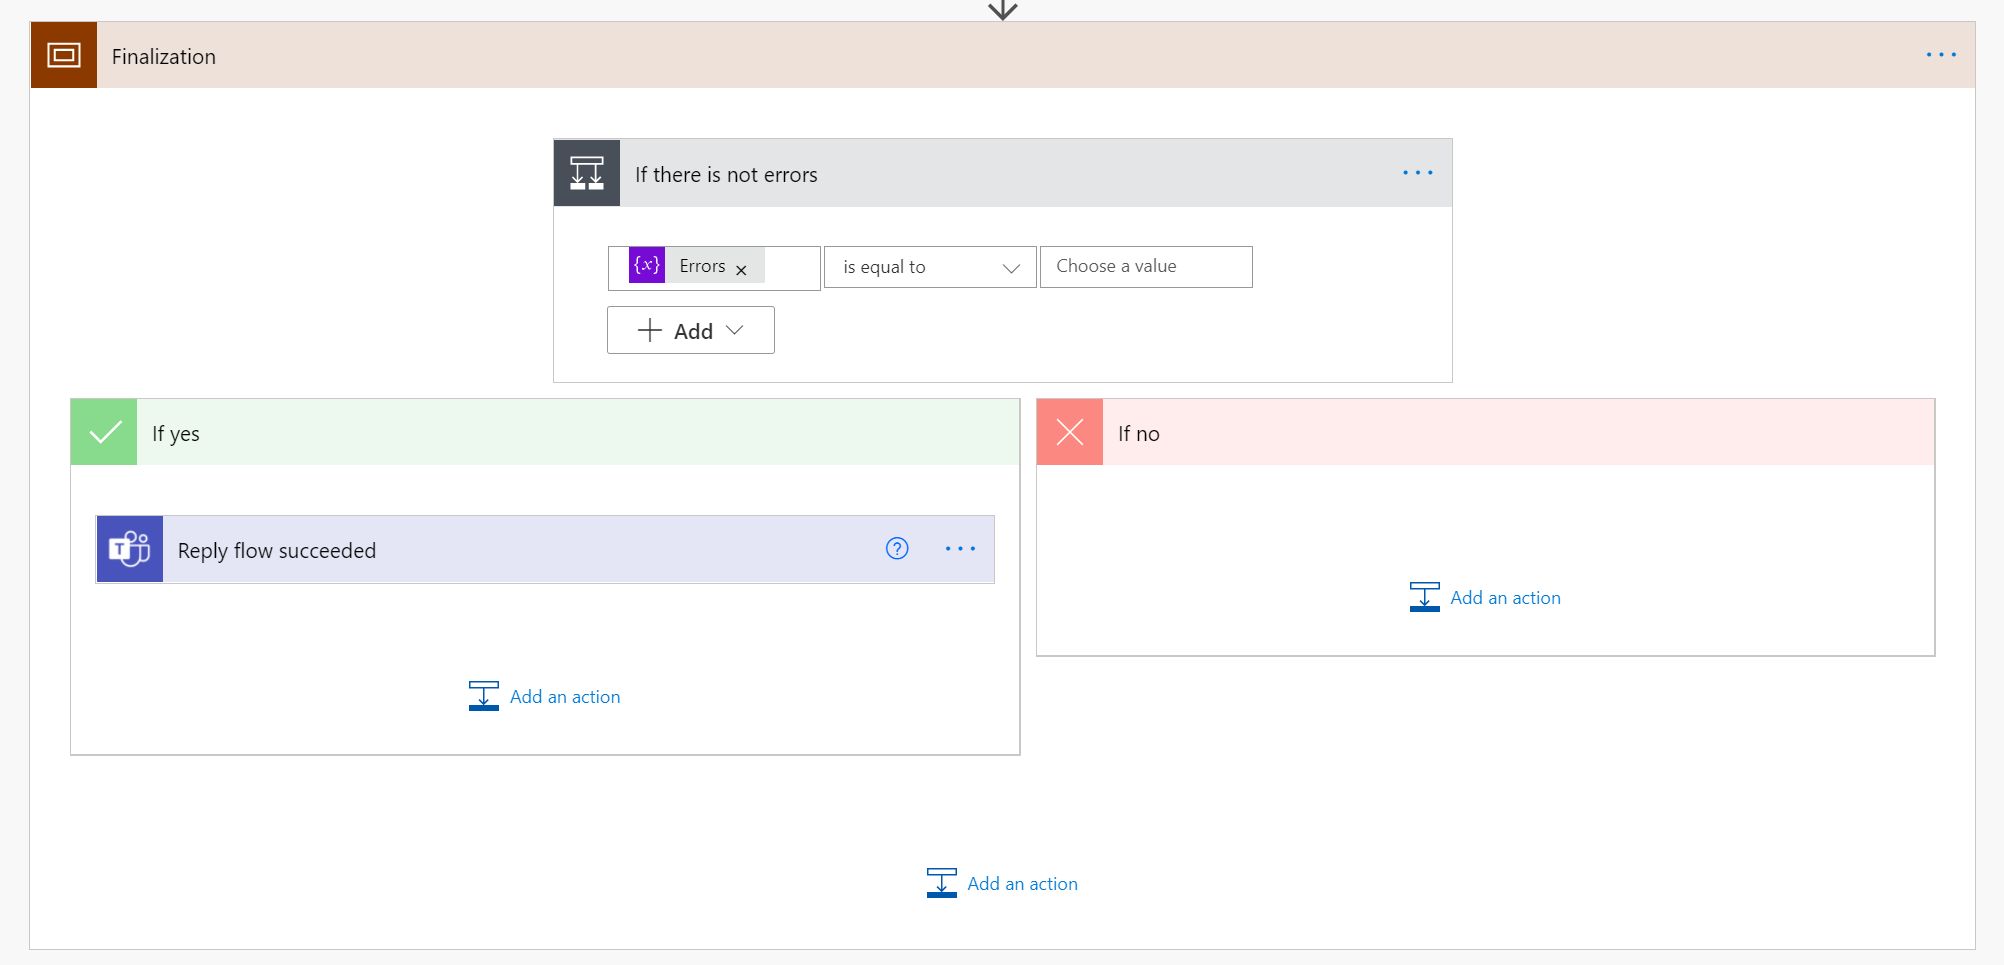Add an action in If no branch
The height and width of the screenshot is (965, 2004).
pyautogui.click(x=1485, y=597)
